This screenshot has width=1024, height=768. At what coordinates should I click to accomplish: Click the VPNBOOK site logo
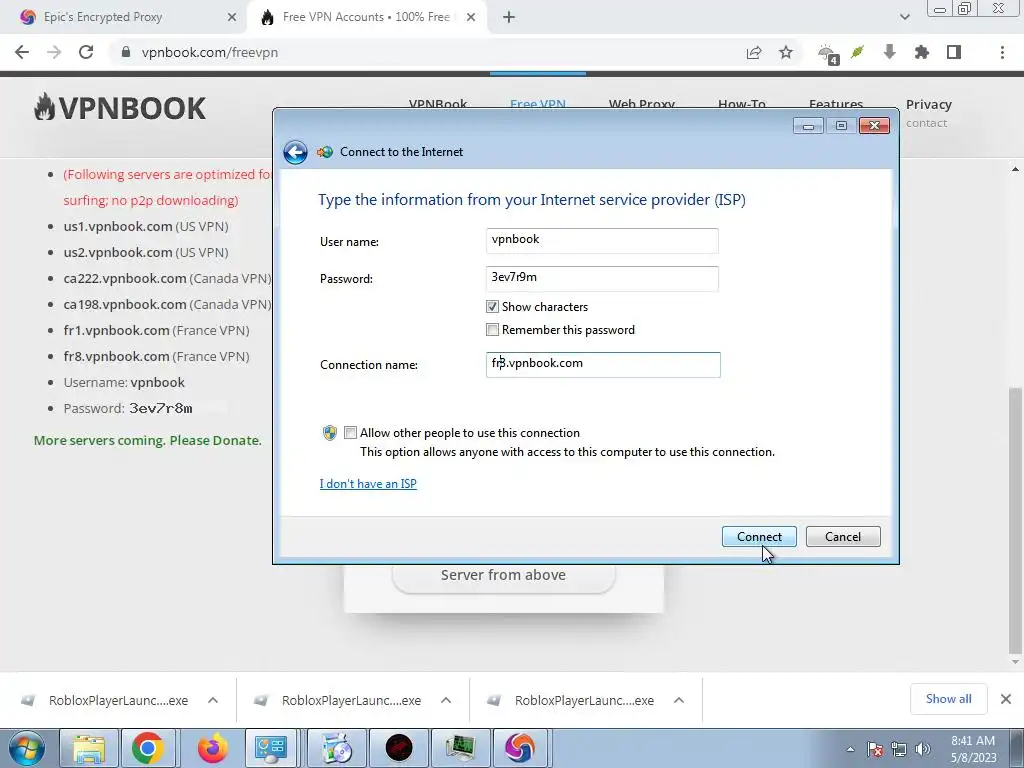tap(120, 108)
